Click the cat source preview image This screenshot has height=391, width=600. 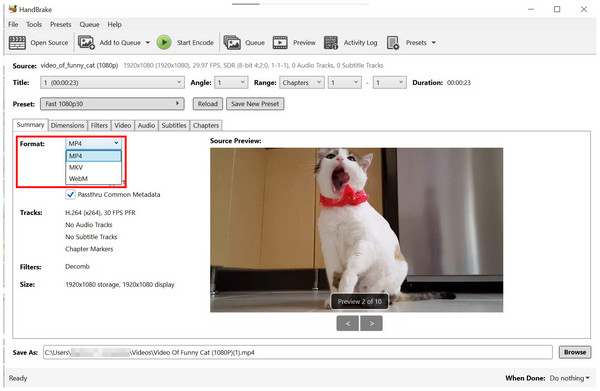click(356, 230)
